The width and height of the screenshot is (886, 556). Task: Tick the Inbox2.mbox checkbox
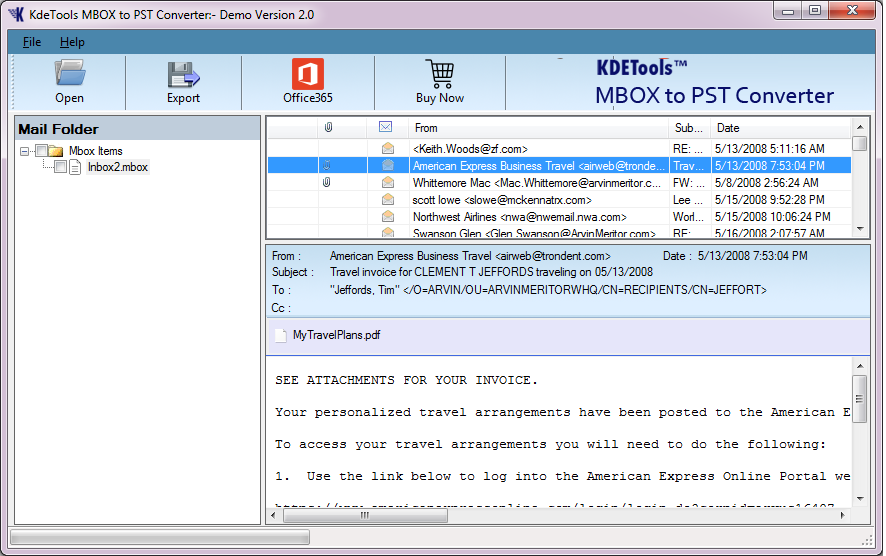coord(60,167)
